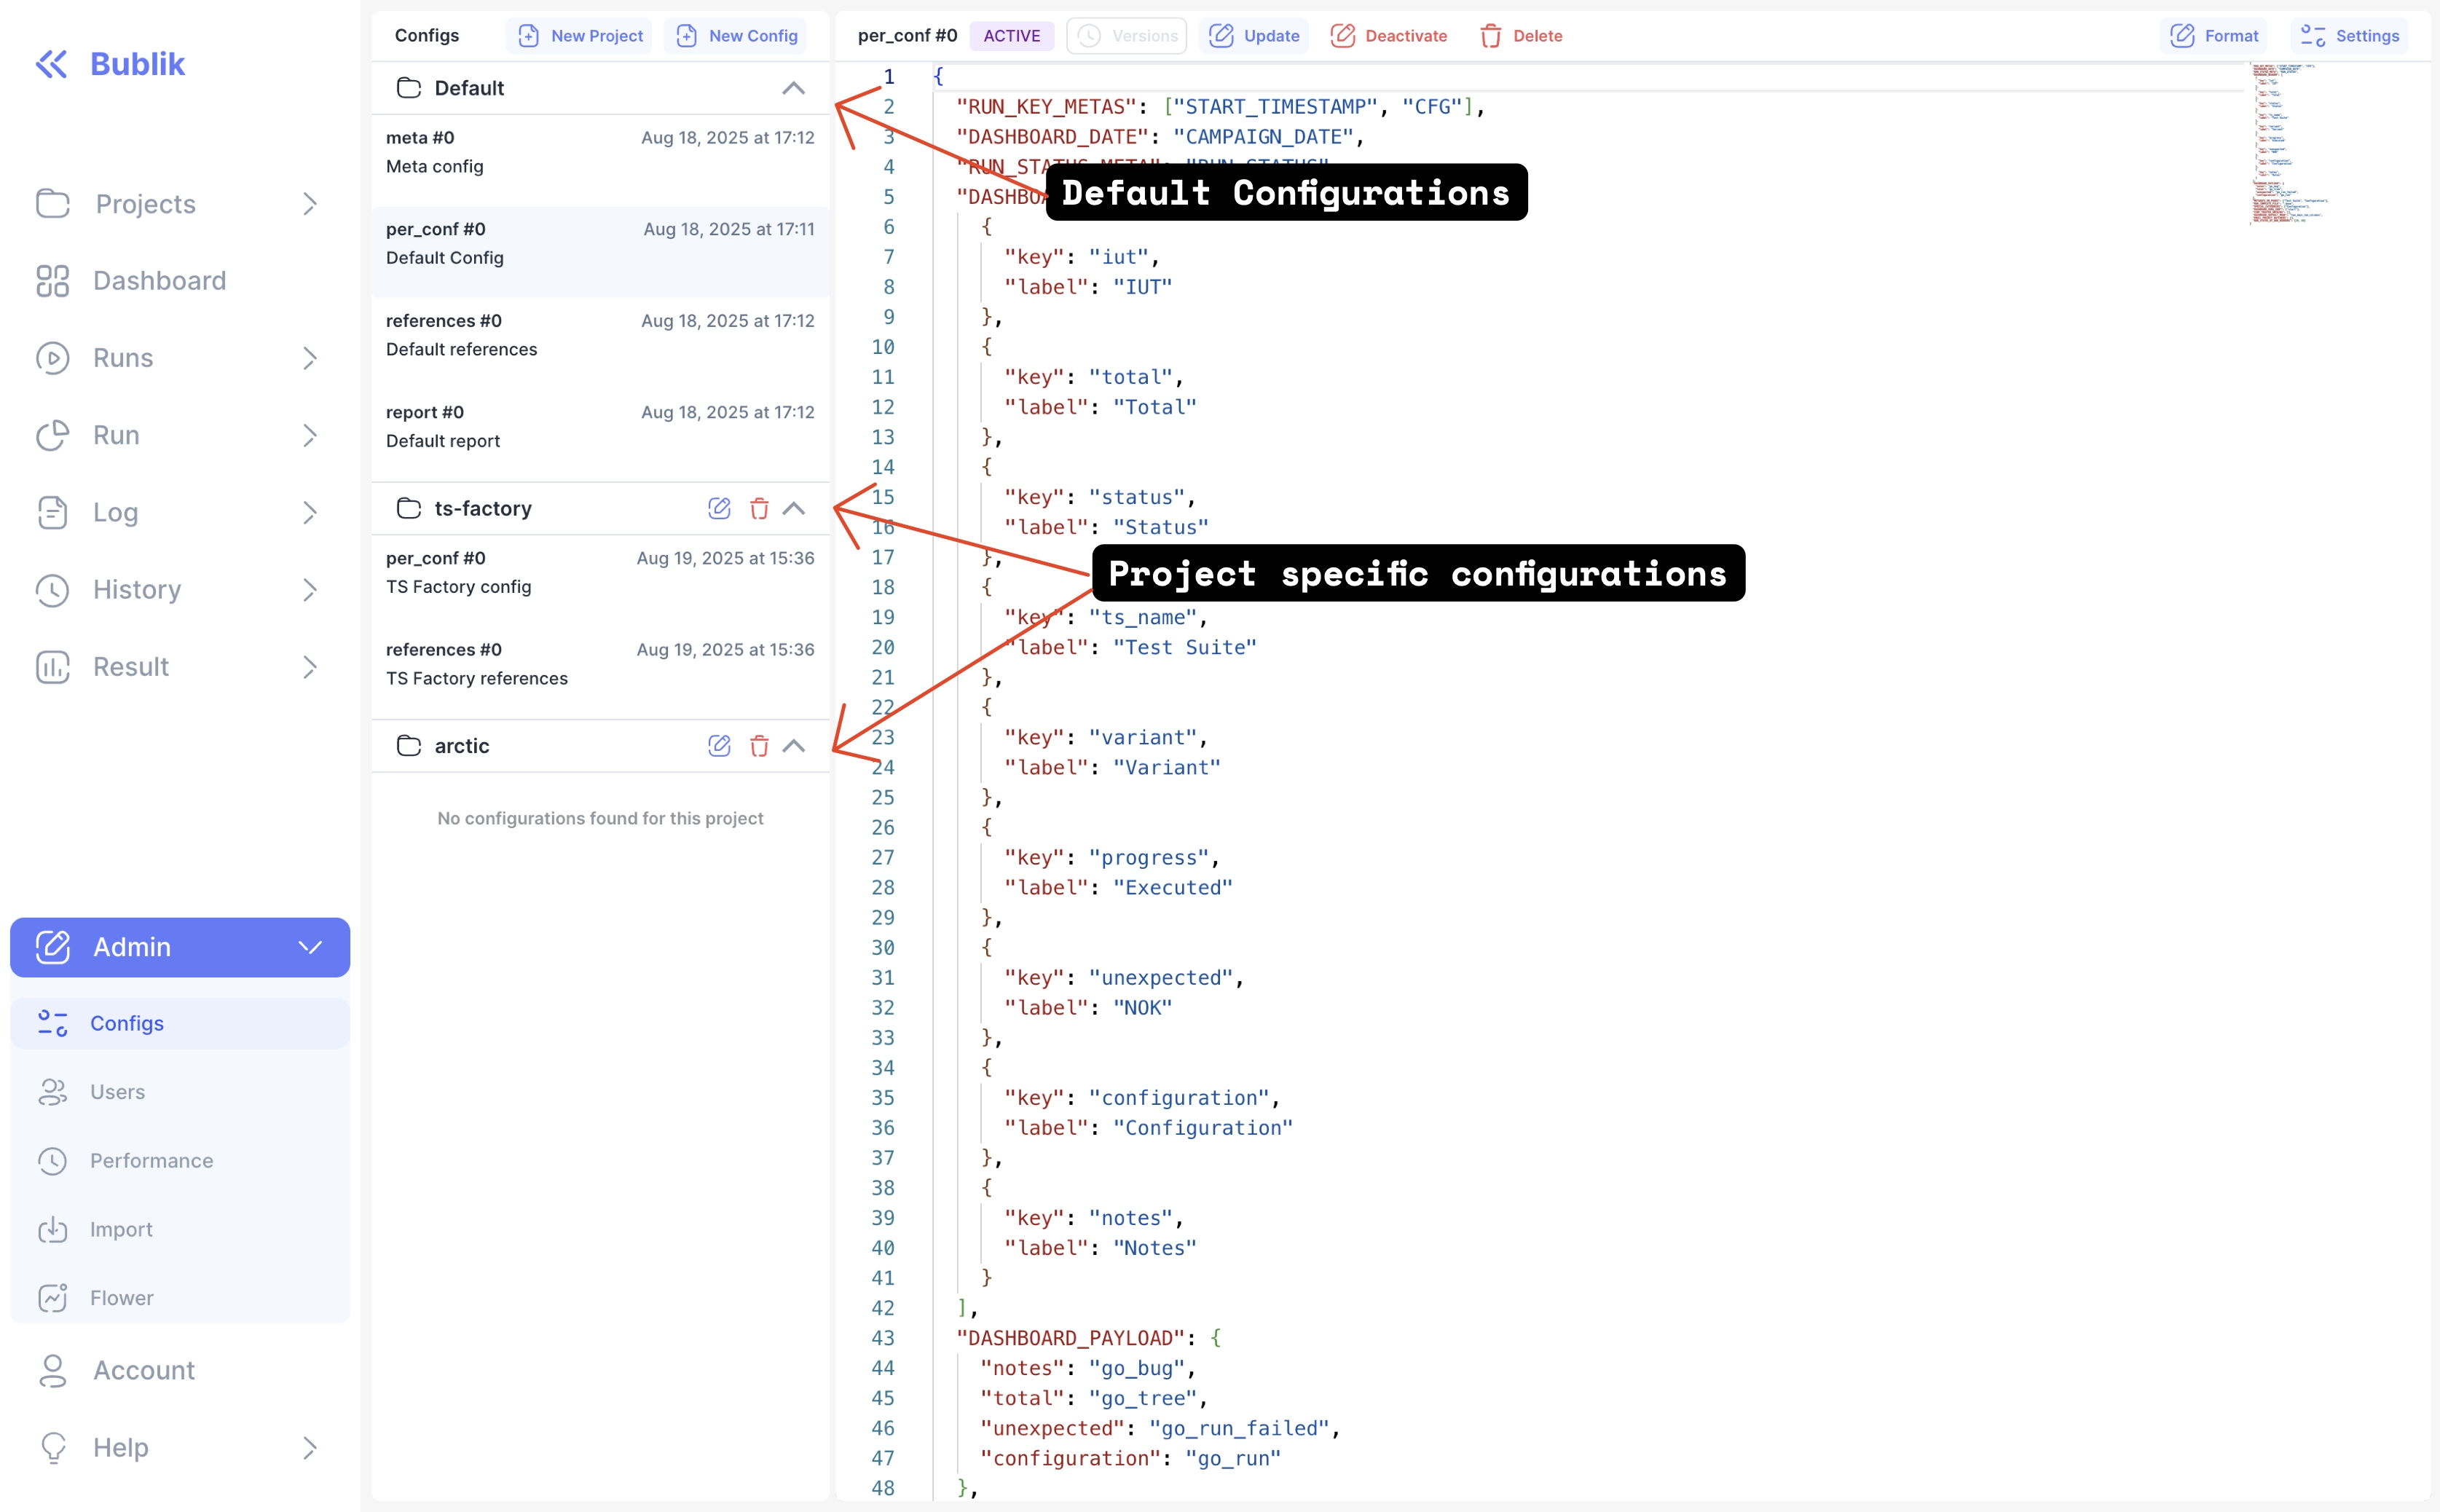Collapse sidebar using Bublik double-chevron icon
Viewport: 2440px width, 1512px height.
click(51, 64)
